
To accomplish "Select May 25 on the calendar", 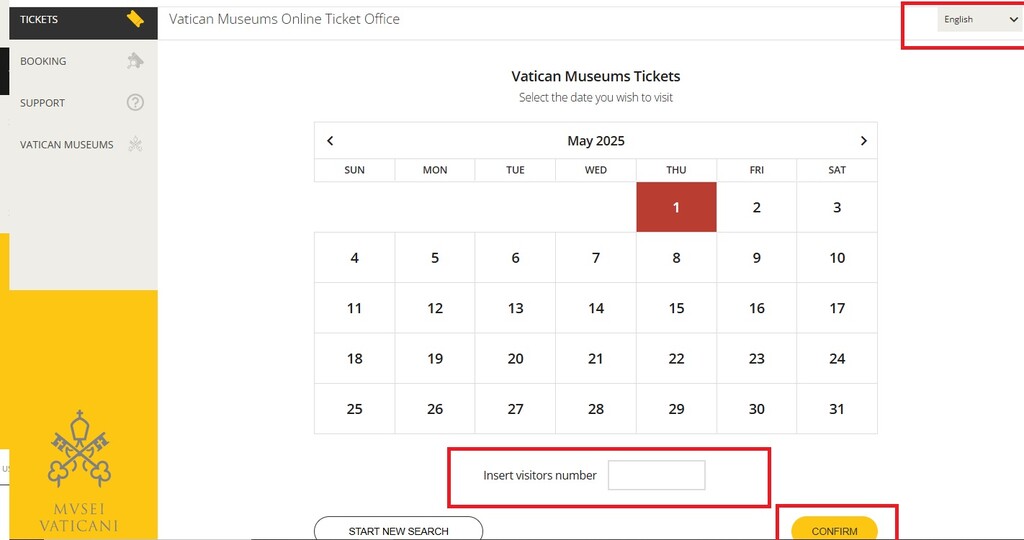I will pos(355,408).
